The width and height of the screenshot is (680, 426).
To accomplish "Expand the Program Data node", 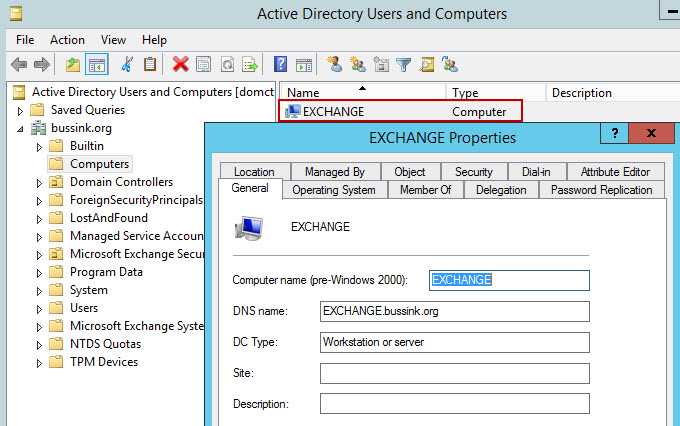I will pyautogui.click(x=39, y=273).
